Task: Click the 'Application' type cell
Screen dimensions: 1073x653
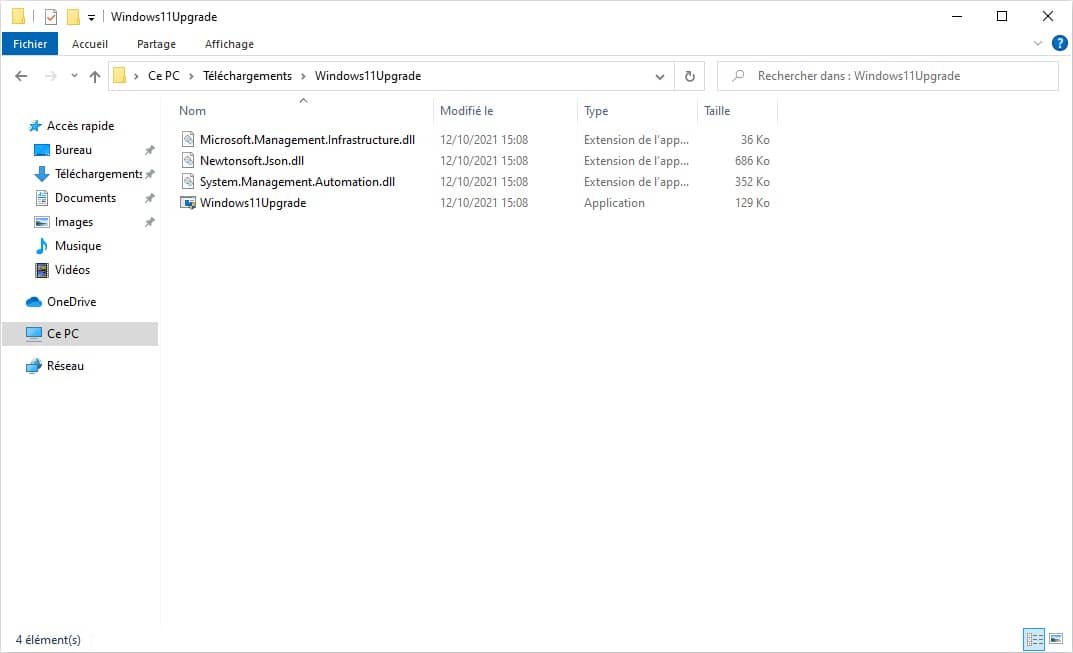Action: [614, 203]
